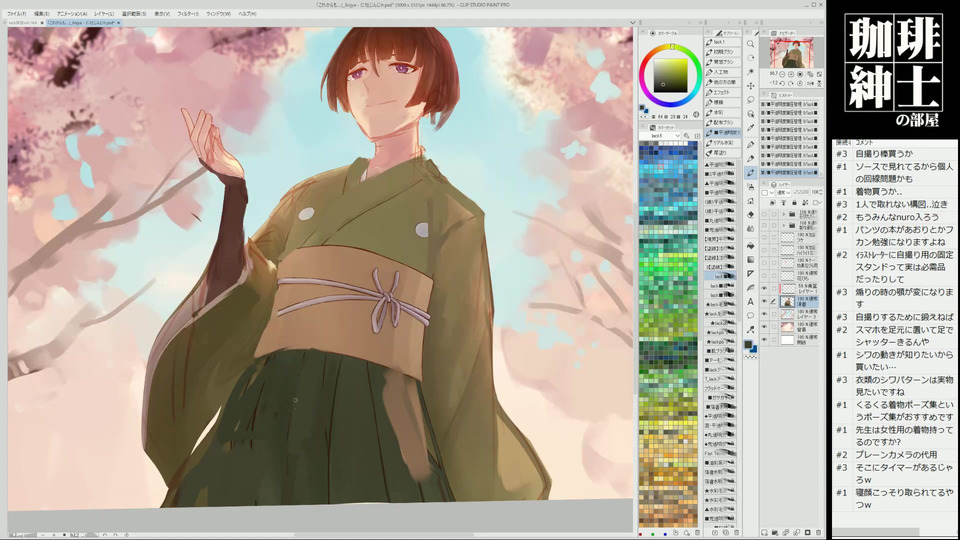This screenshot has width=960, height=540.
Task: Expand the topmost layer folder
Action: point(784,214)
